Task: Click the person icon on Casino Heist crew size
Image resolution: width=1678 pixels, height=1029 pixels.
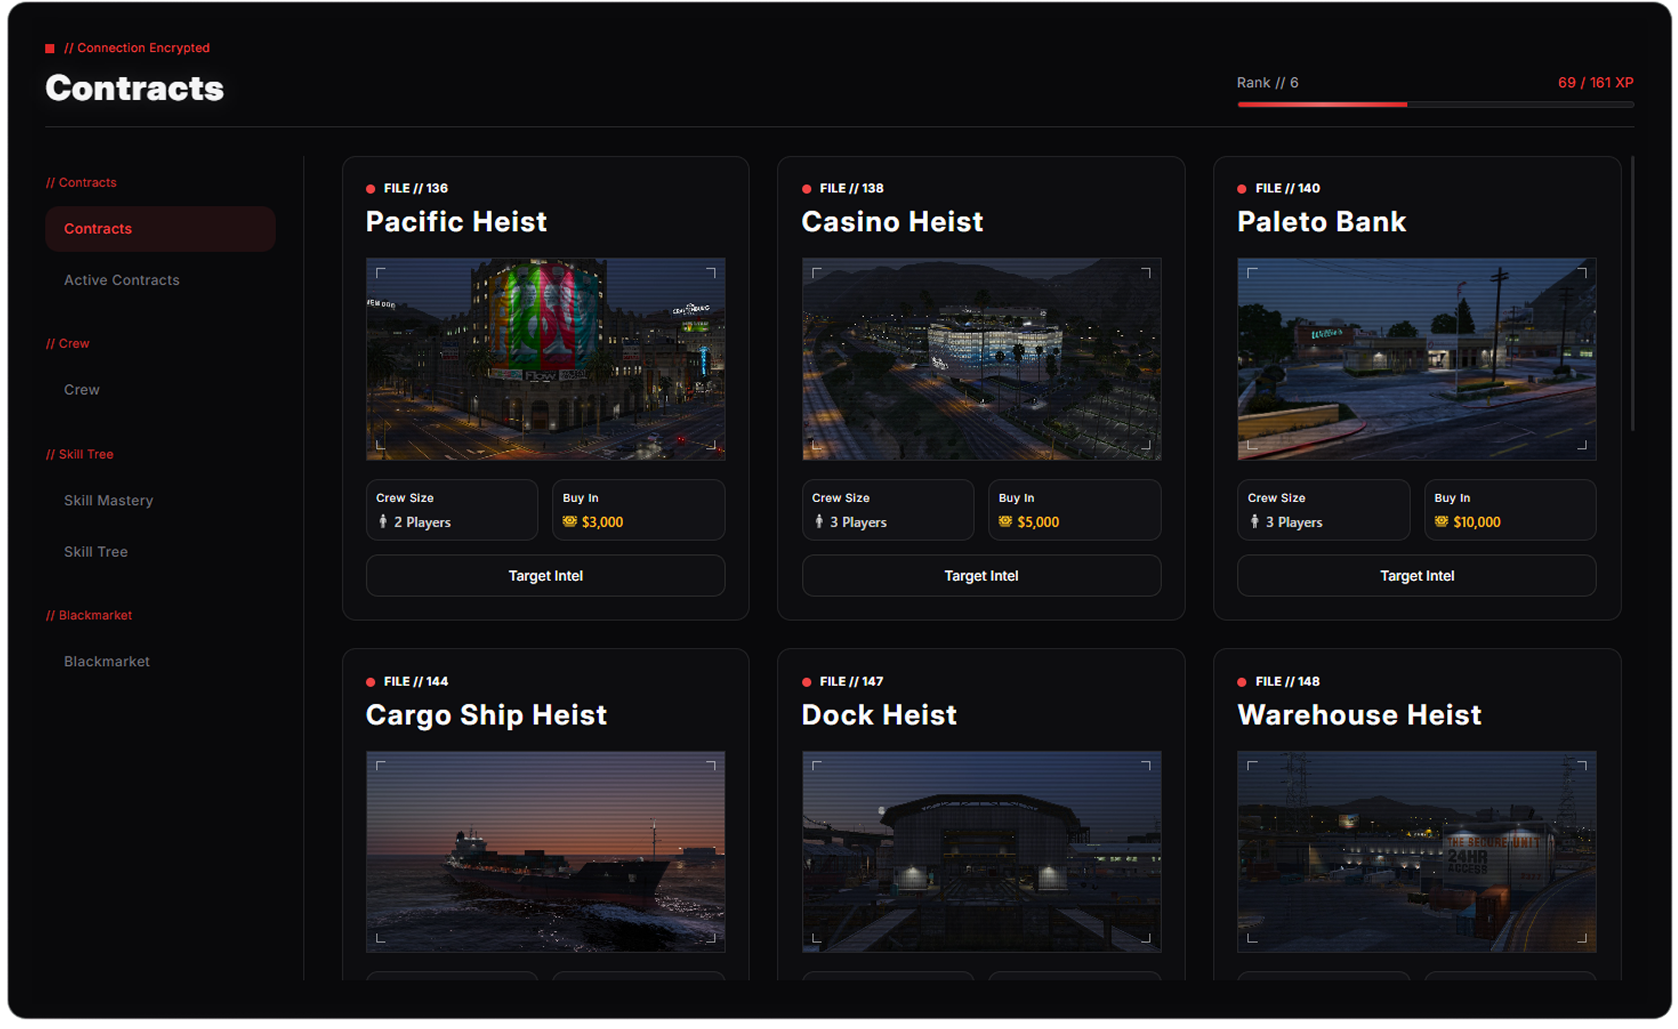Action: 819,522
